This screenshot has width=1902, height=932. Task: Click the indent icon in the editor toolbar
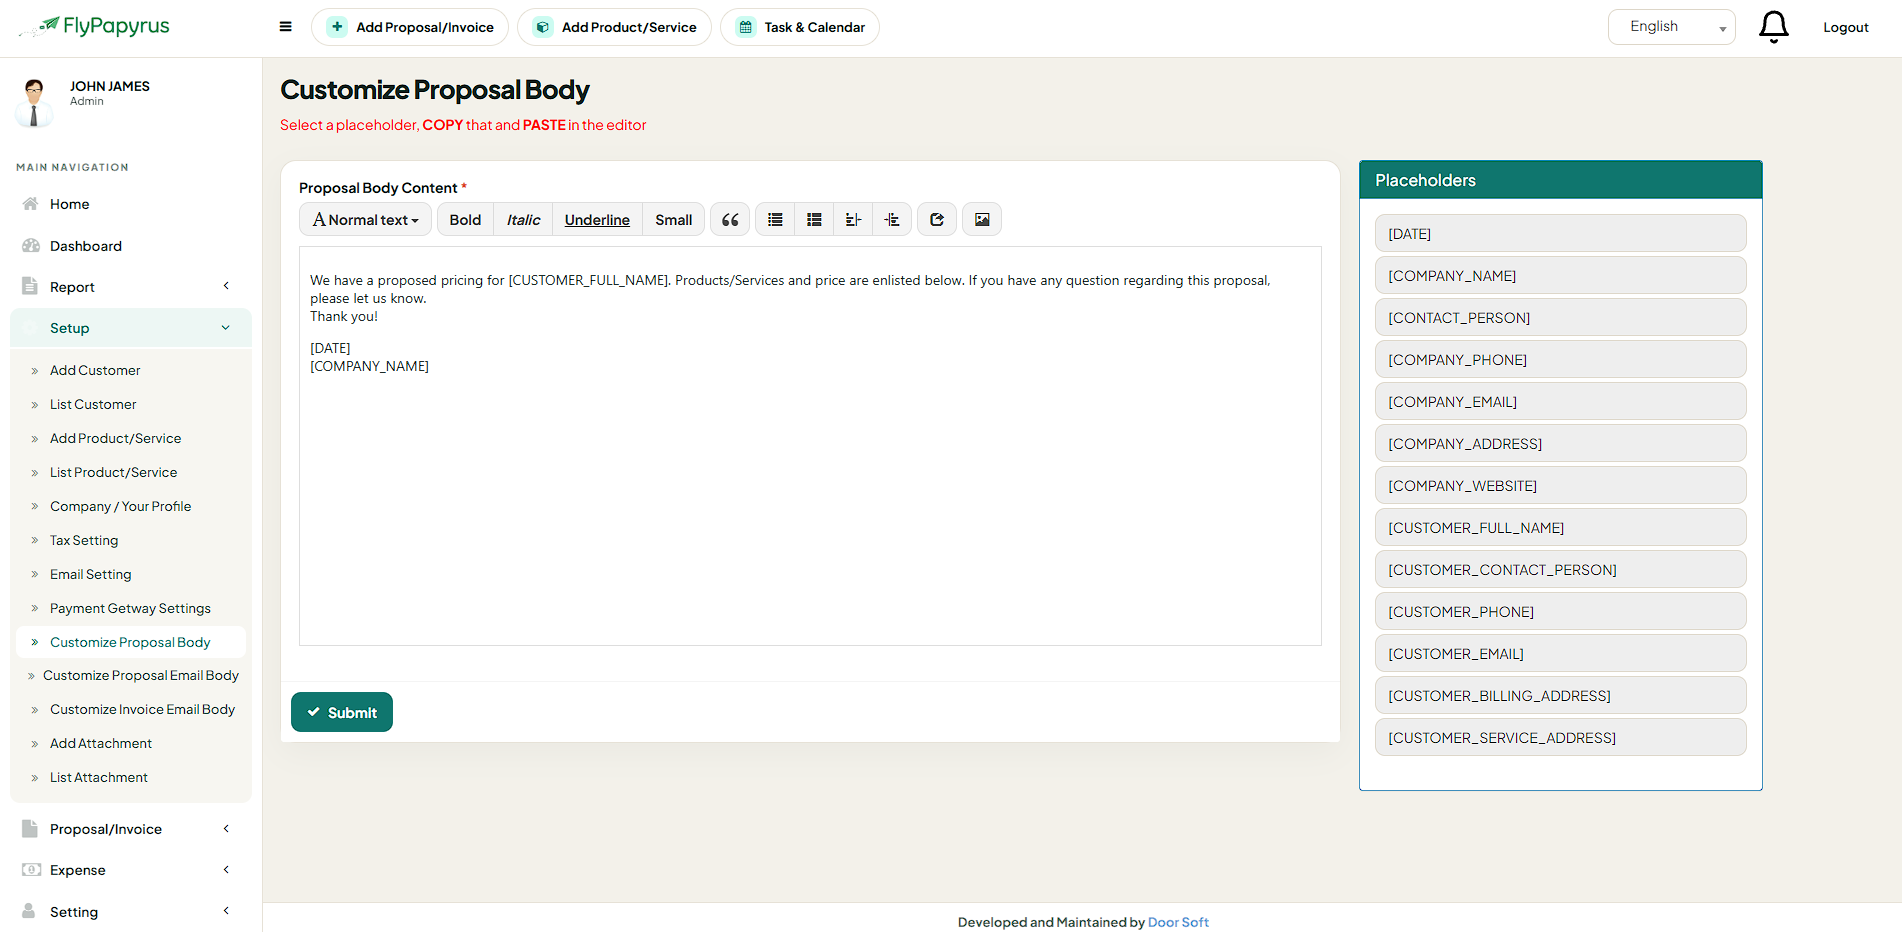pyautogui.click(x=892, y=220)
